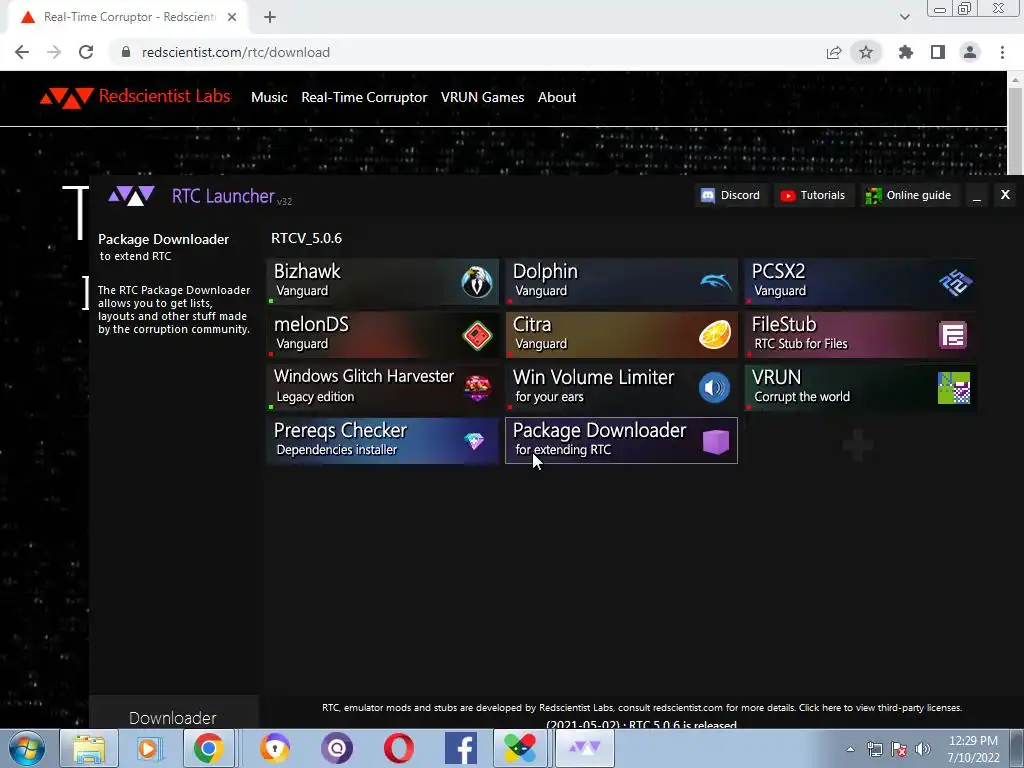Viewport: 1024px width, 768px height.
Task: Click the Dolphin emulator dolphin icon
Action: [x=716, y=282]
